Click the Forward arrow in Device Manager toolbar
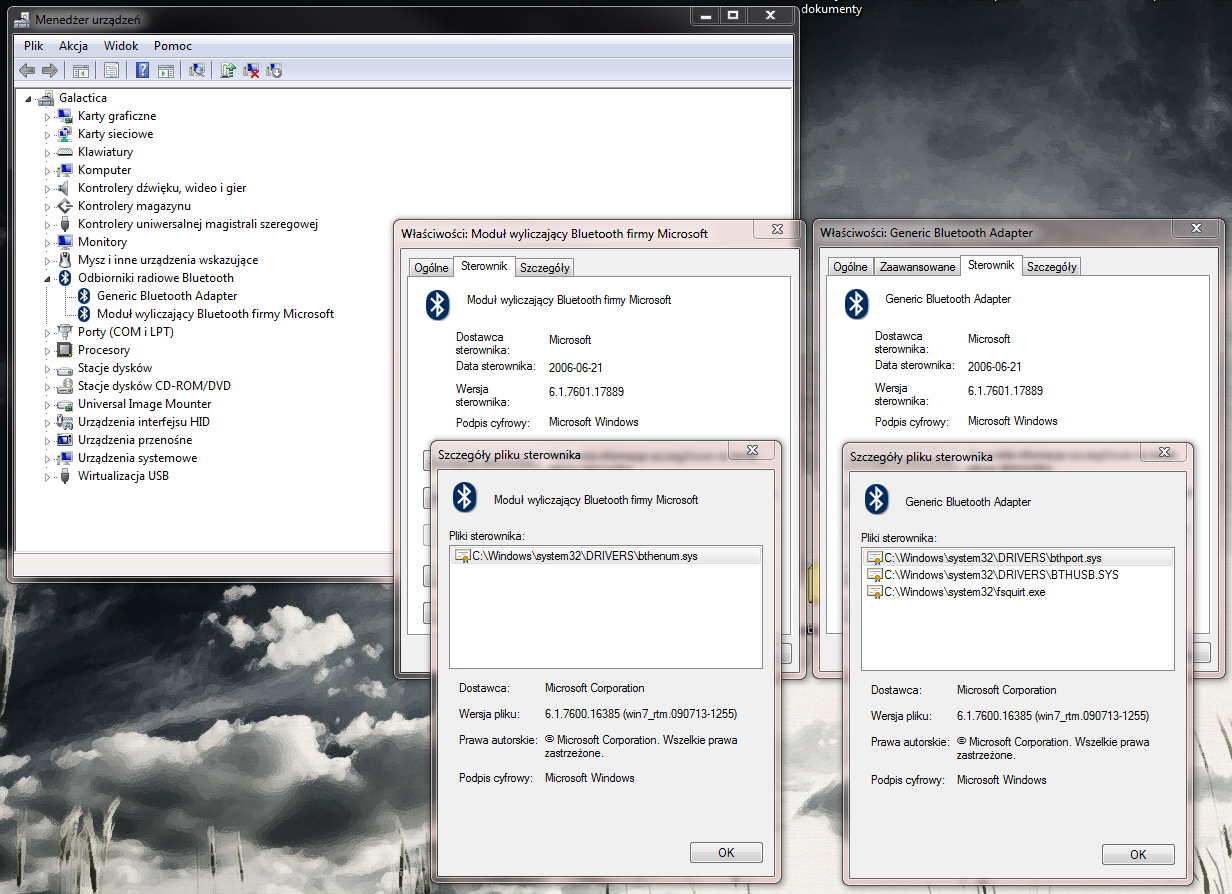 [49, 70]
